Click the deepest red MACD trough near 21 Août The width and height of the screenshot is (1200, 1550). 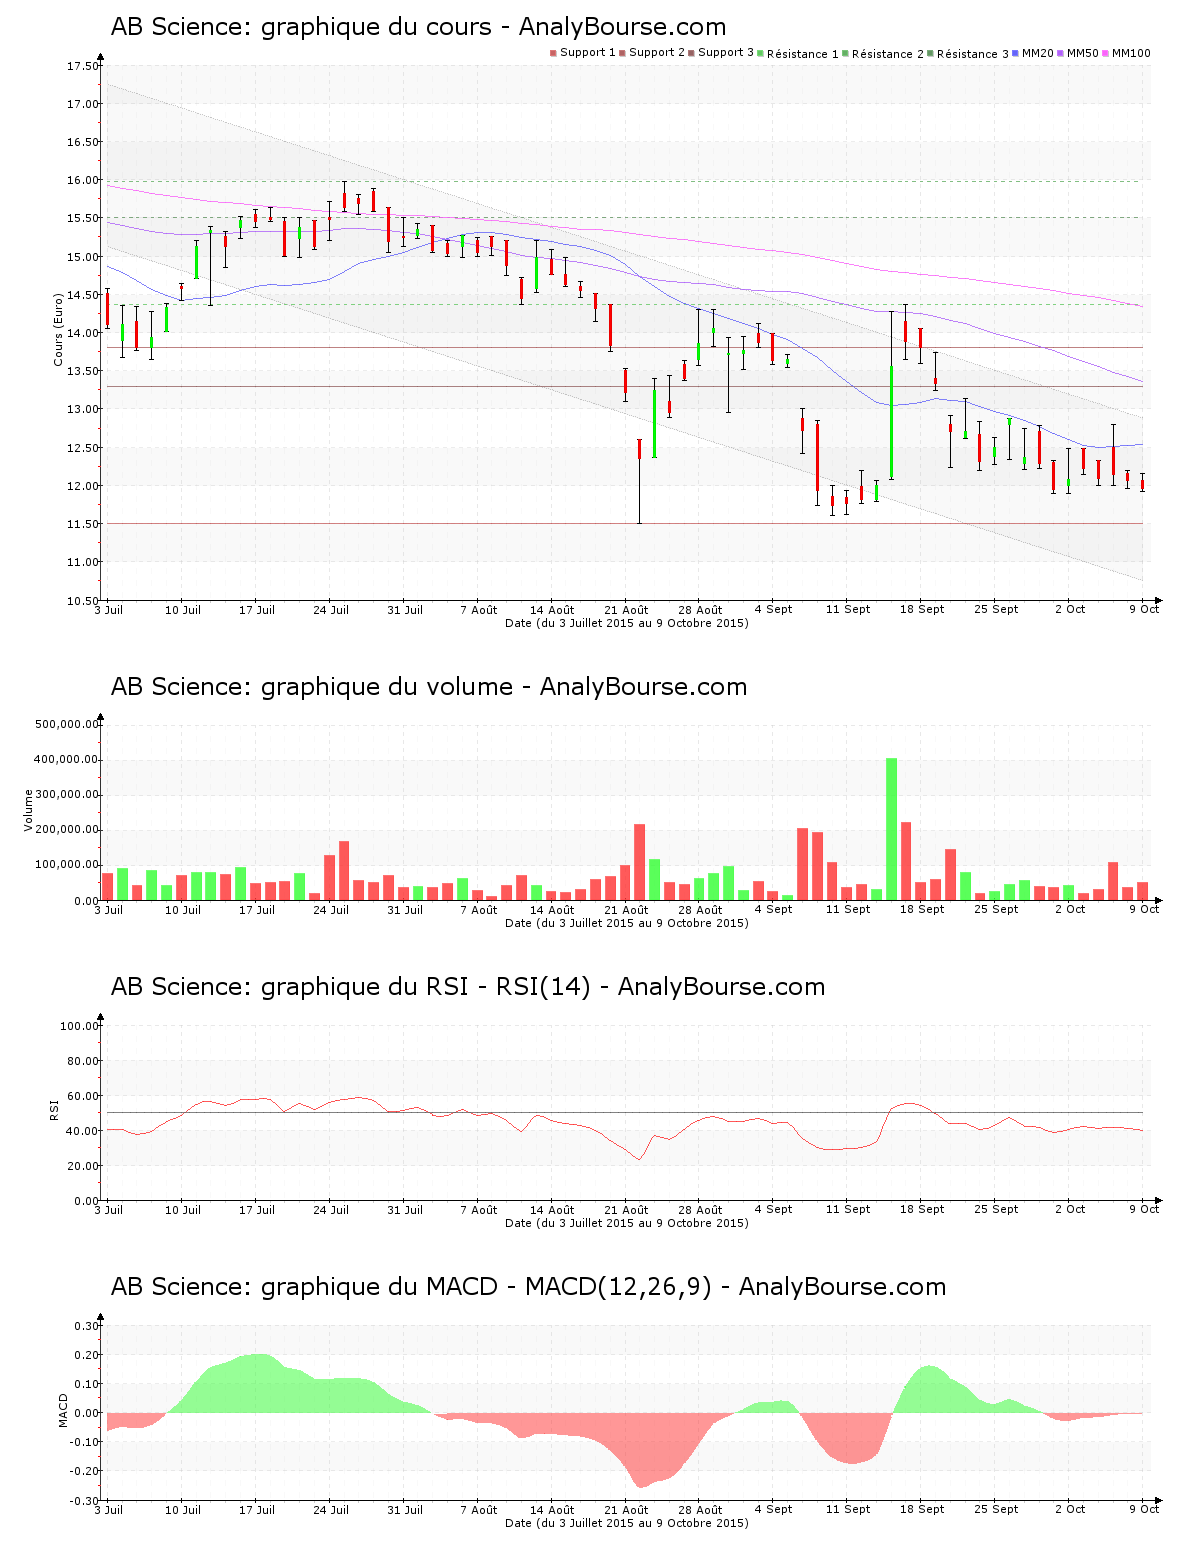click(640, 1450)
